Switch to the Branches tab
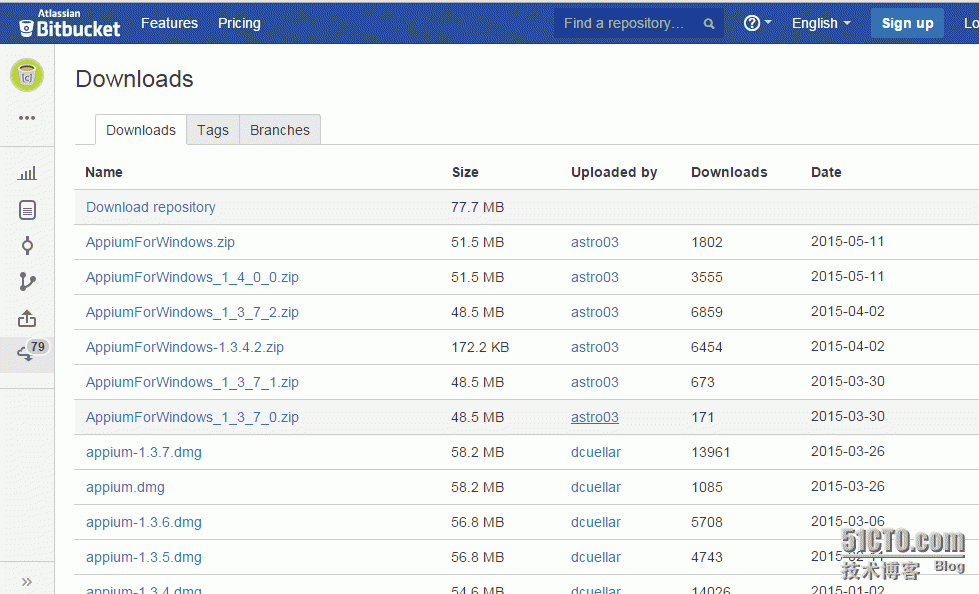Screen dimensions: 979x594 tap(280, 130)
